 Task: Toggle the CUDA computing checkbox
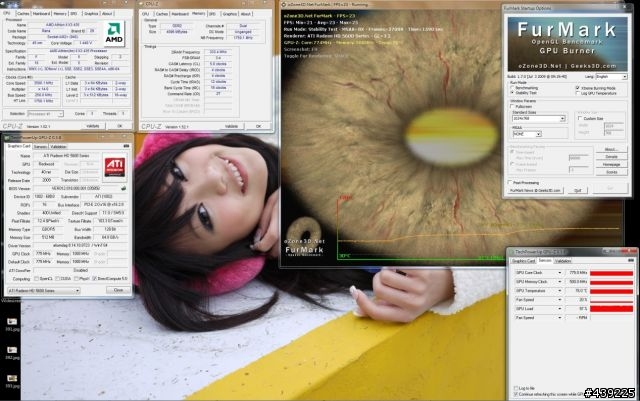coord(58,278)
